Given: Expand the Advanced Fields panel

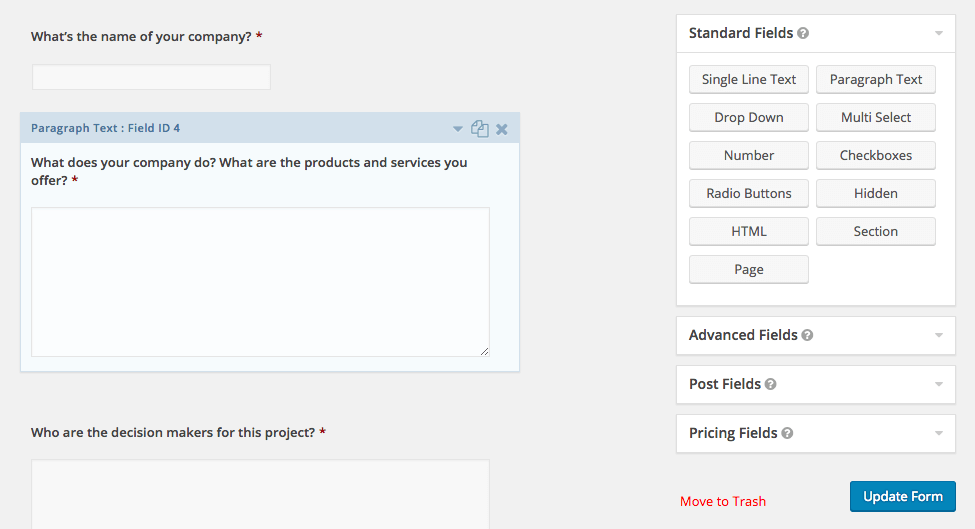Looking at the screenshot, I should tap(939, 336).
